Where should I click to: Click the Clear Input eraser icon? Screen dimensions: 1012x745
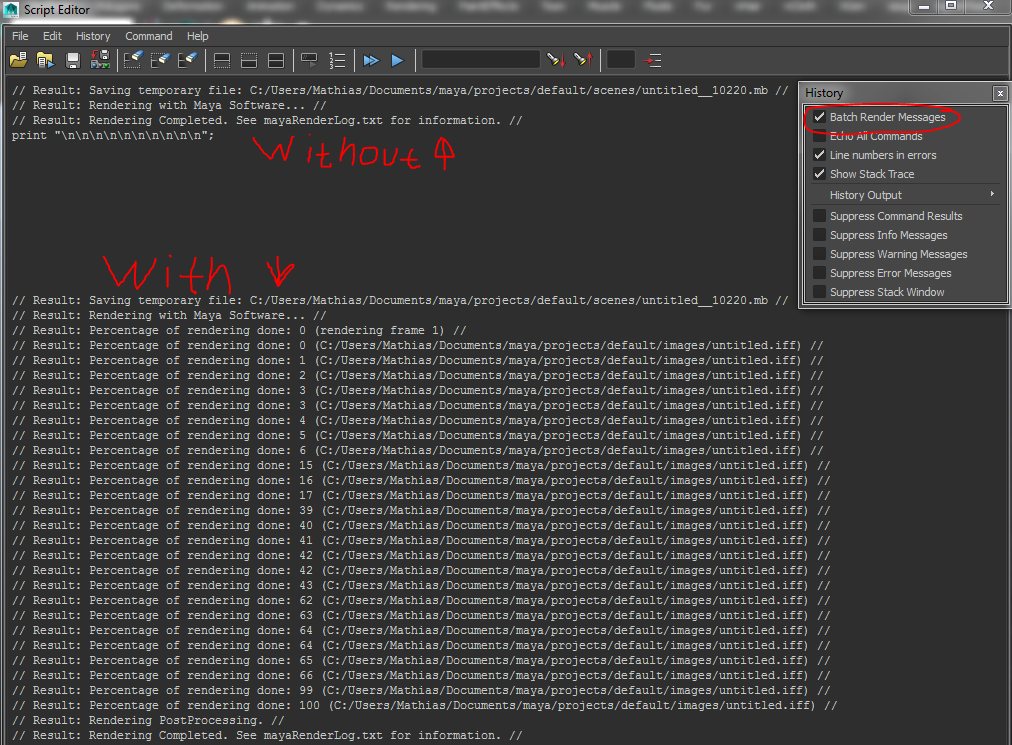(x=160, y=61)
